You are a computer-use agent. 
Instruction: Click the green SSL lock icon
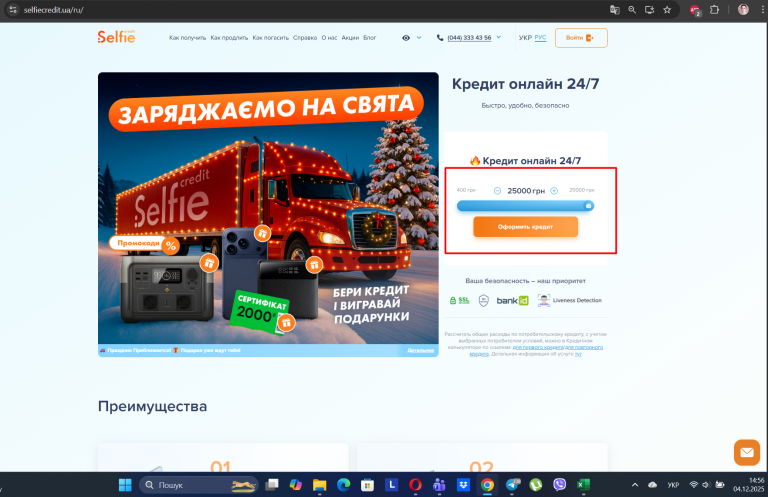453,301
